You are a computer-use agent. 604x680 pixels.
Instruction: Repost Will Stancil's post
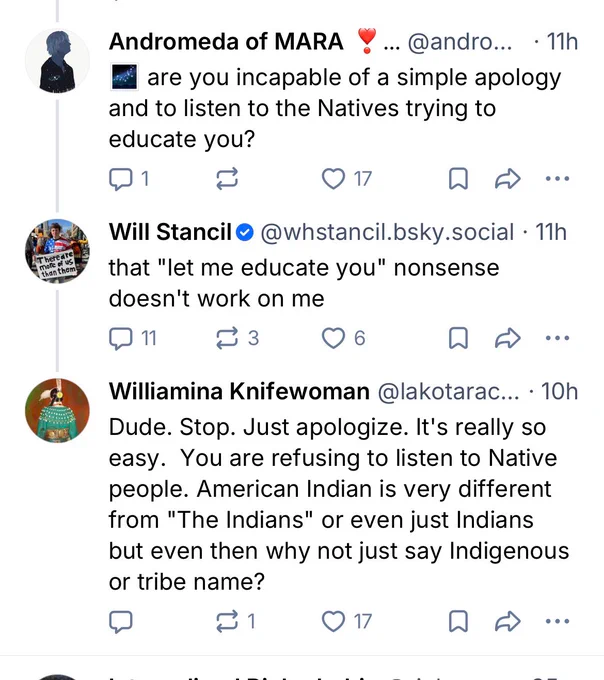pos(227,338)
